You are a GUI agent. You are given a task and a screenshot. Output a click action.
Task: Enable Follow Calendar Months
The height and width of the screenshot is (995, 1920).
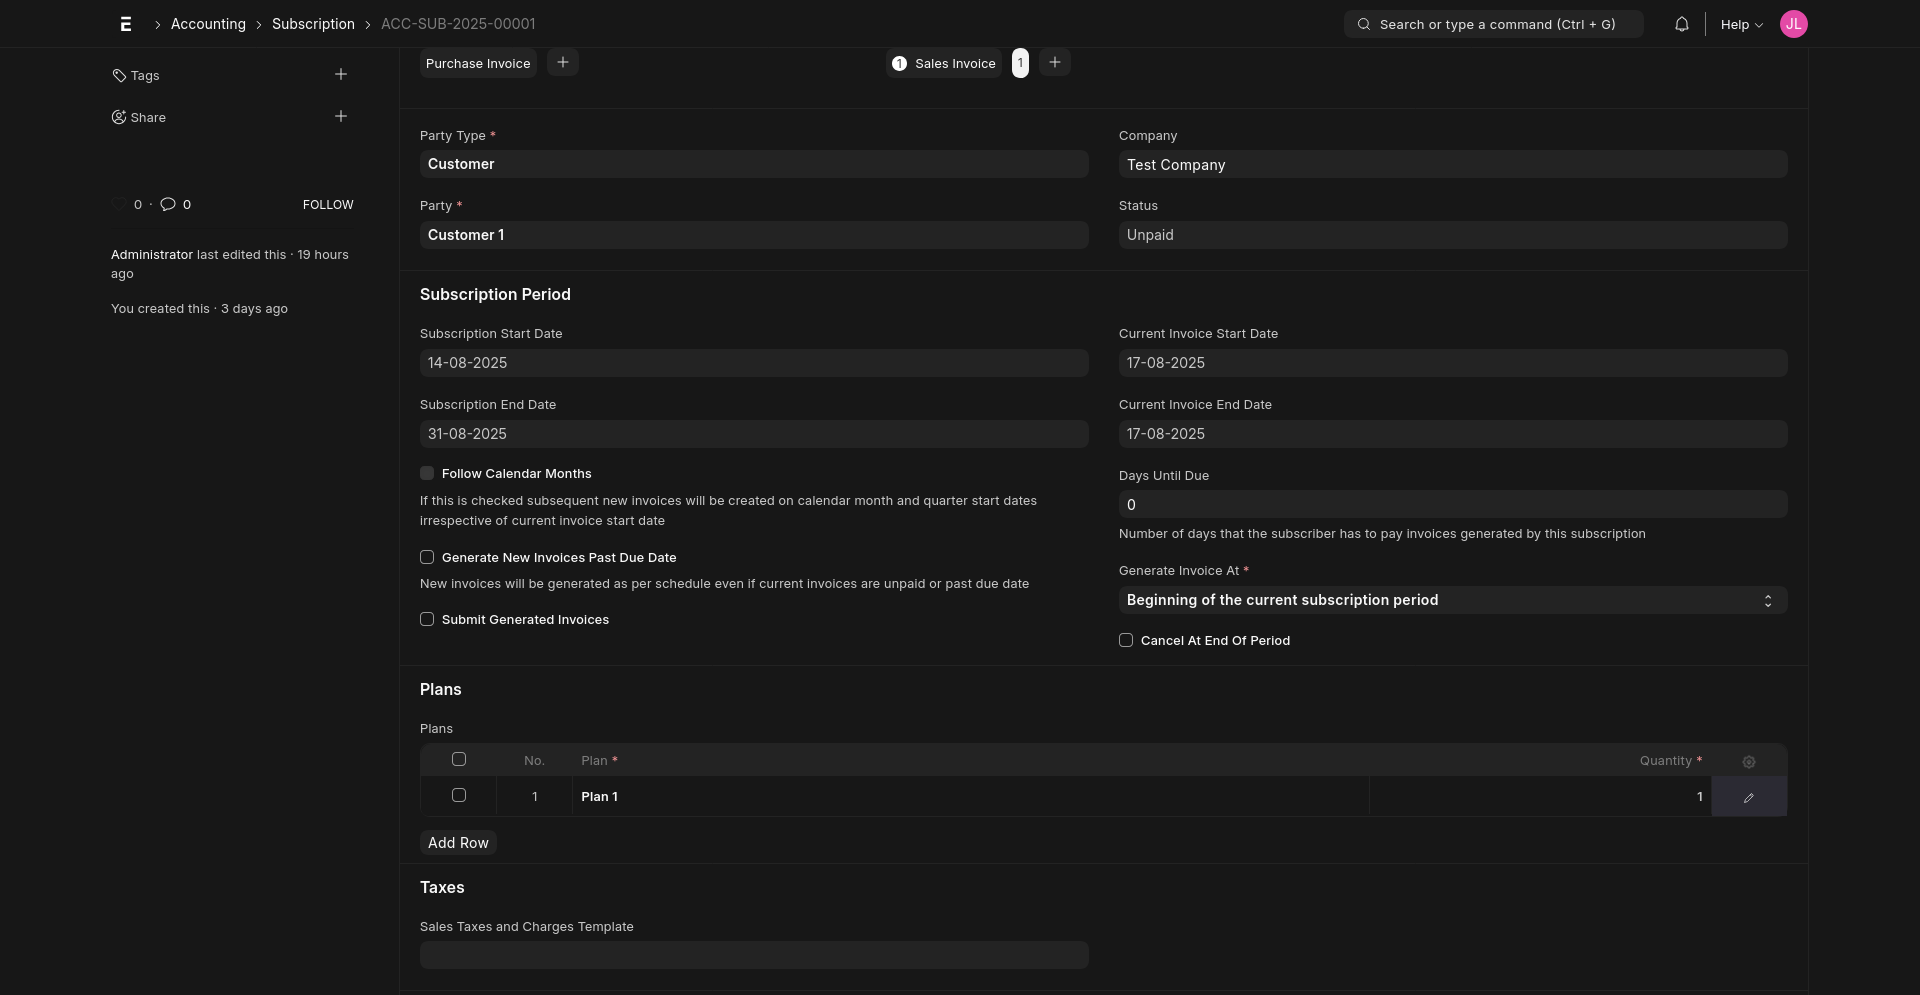pyautogui.click(x=427, y=473)
